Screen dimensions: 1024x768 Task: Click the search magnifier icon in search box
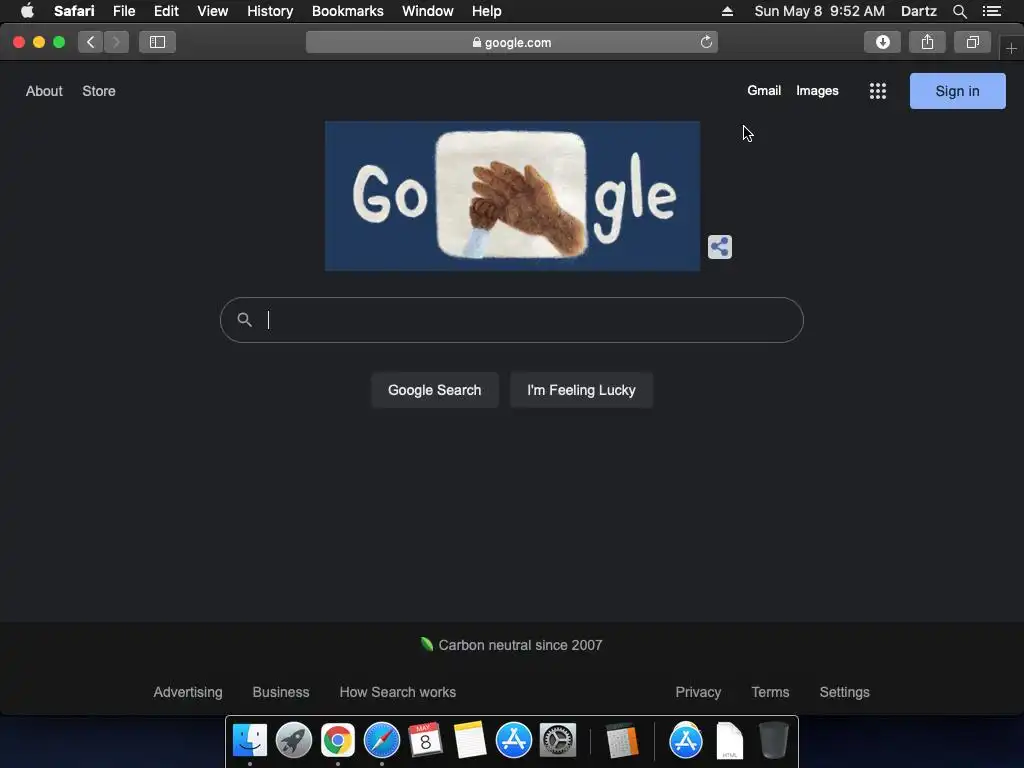[x=244, y=319]
